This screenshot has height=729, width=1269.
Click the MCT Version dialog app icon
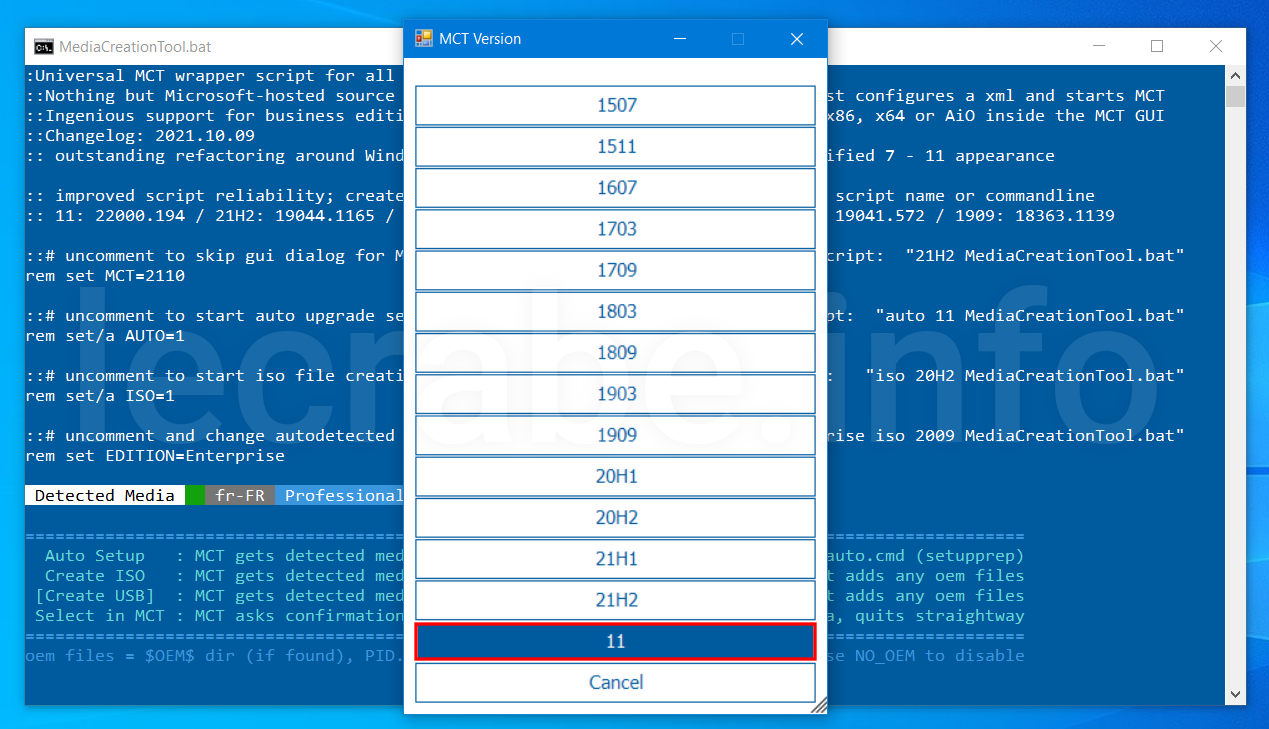pyautogui.click(x=424, y=39)
